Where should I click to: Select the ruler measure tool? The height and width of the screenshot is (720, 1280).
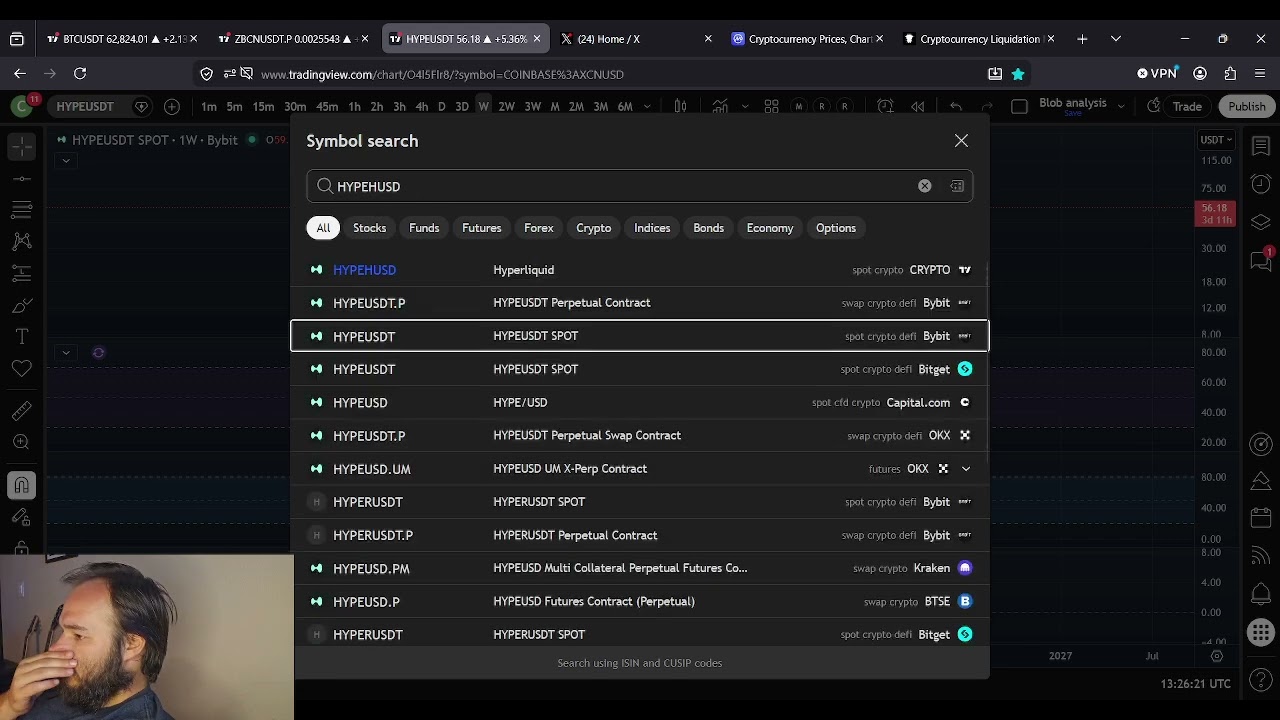tap(22, 410)
